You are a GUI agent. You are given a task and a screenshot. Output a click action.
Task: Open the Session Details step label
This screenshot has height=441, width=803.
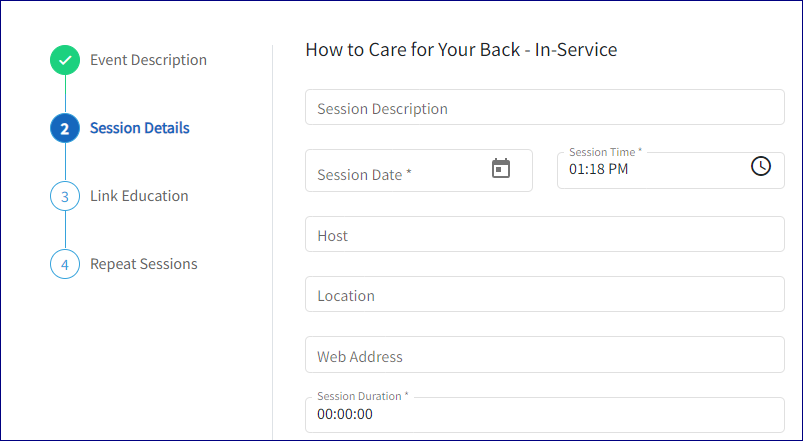(139, 128)
